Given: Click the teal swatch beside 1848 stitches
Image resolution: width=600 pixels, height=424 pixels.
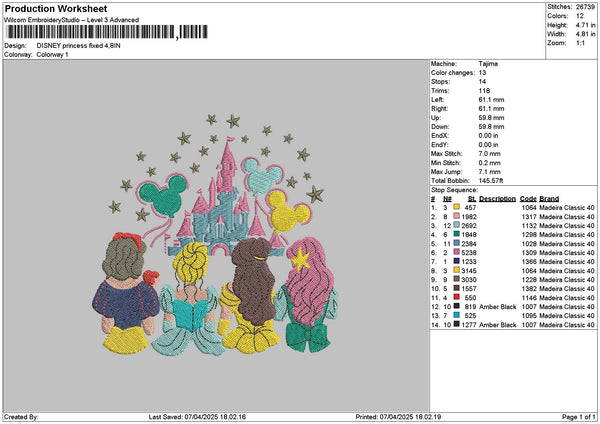Looking at the screenshot, I should 457,234.
